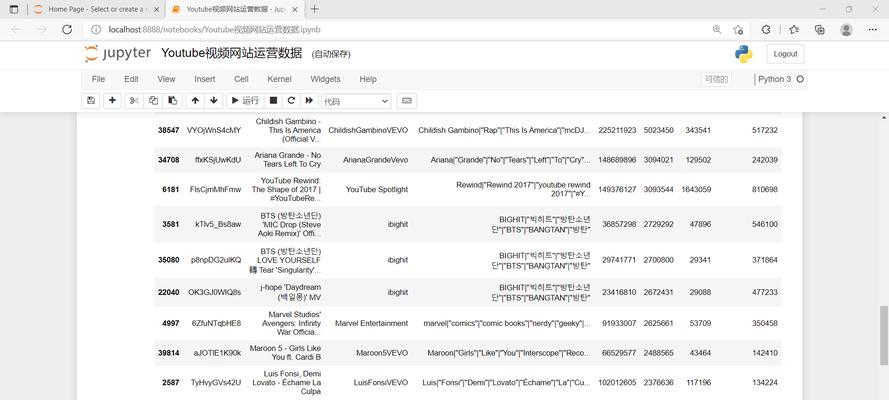Open browser collections icon
This screenshot has height=400, width=889.
[819, 29]
